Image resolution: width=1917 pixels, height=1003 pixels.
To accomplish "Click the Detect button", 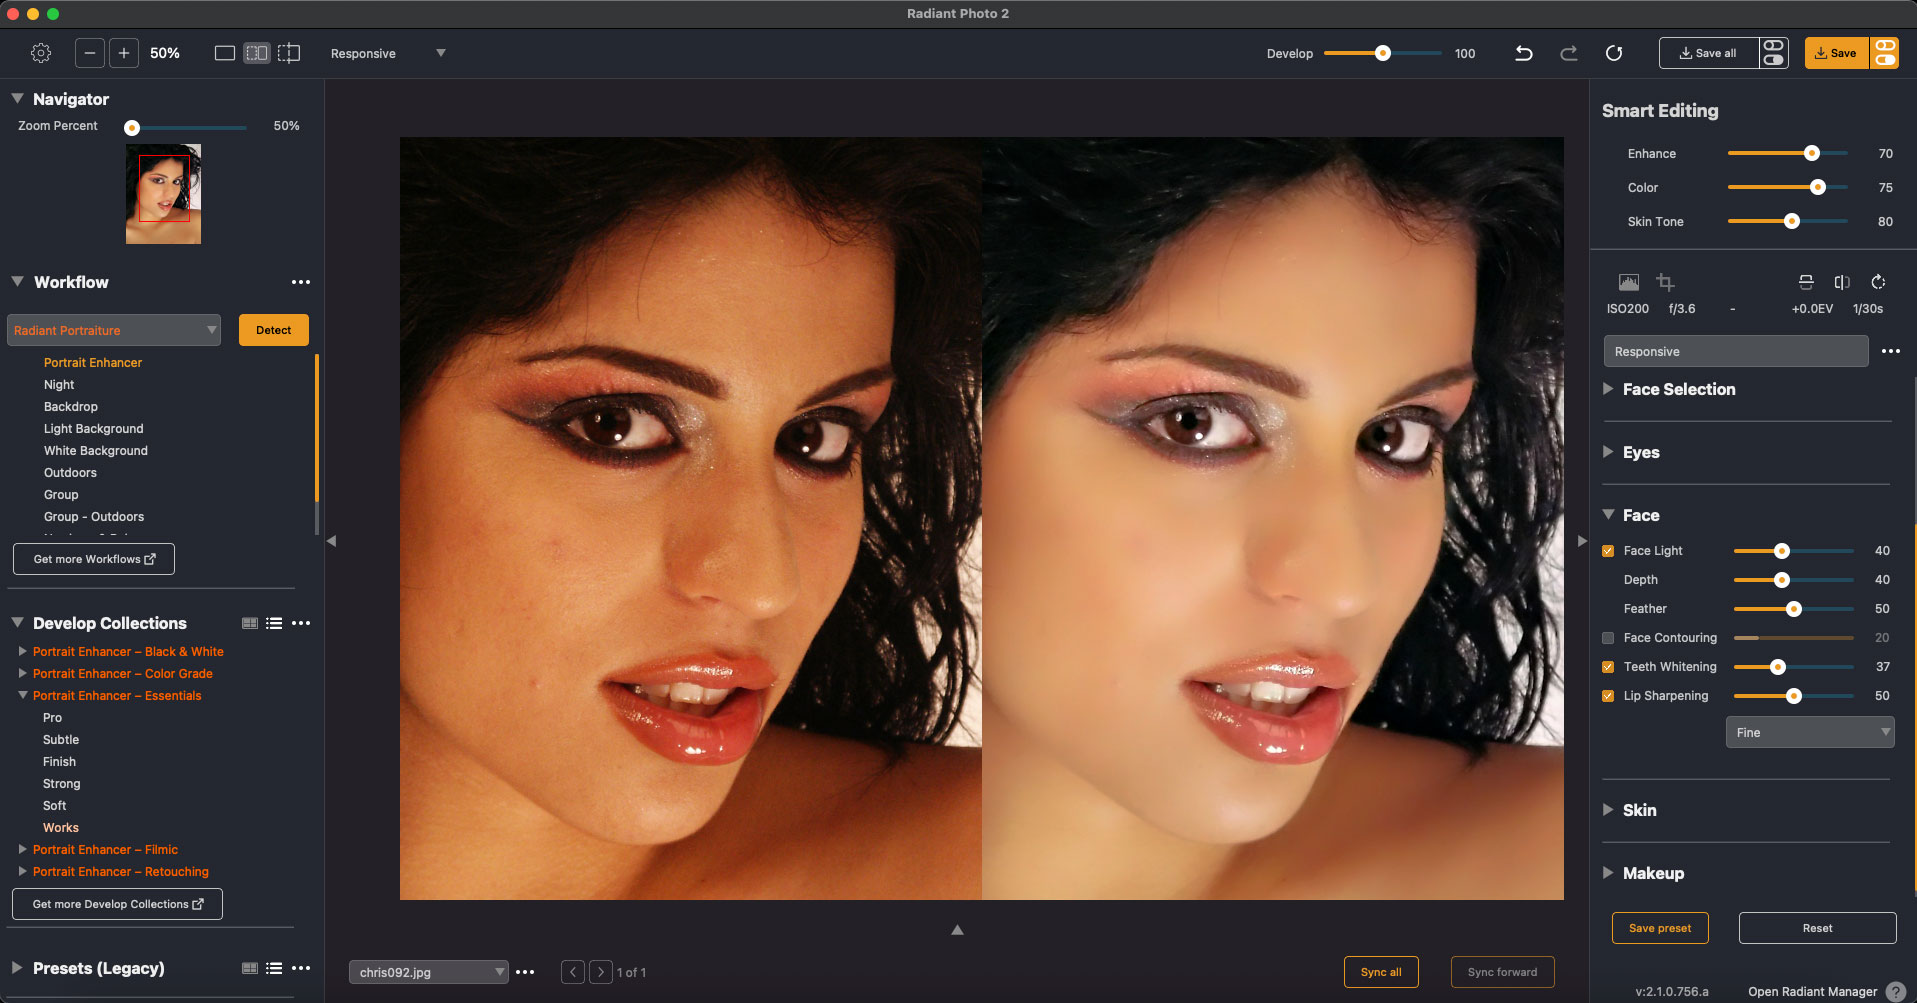I will coord(273,330).
